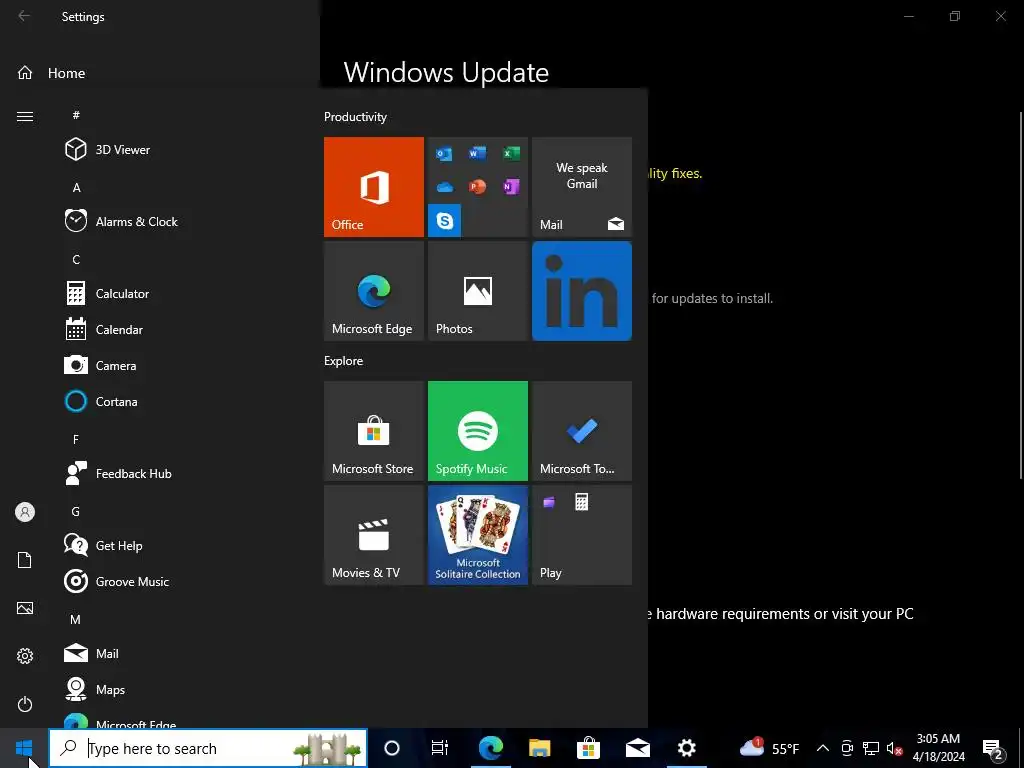Viewport: 1024px width, 768px height.
Task: Click the taskbar search box
Action: [208, 748]
